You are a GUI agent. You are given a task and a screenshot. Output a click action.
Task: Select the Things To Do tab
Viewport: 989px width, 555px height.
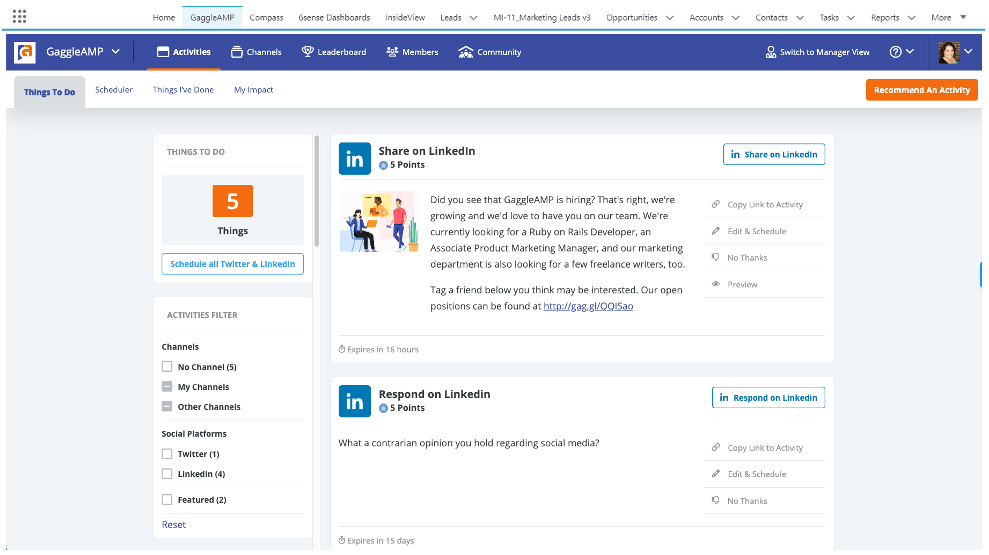click(x=49, y=92)
